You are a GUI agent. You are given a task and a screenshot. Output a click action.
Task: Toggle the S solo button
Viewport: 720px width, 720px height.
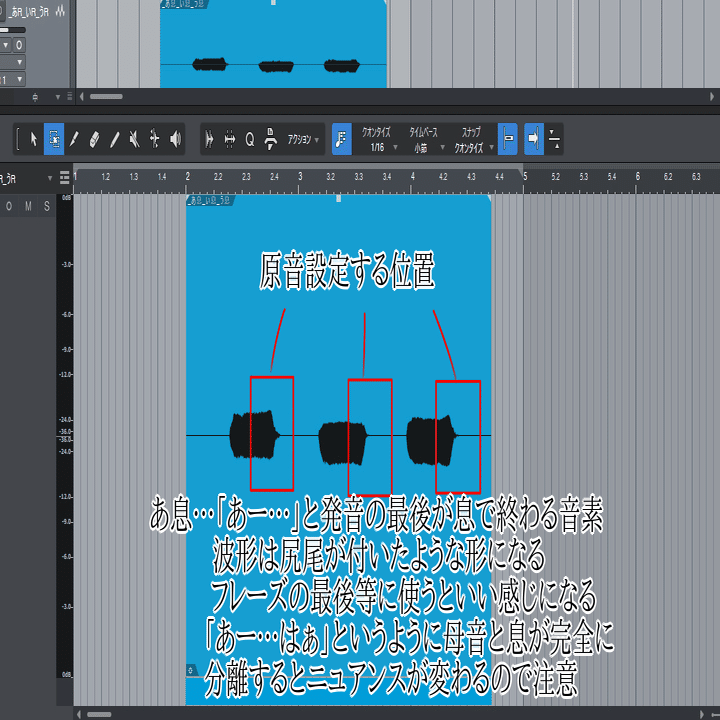click(x=46, y=206)
